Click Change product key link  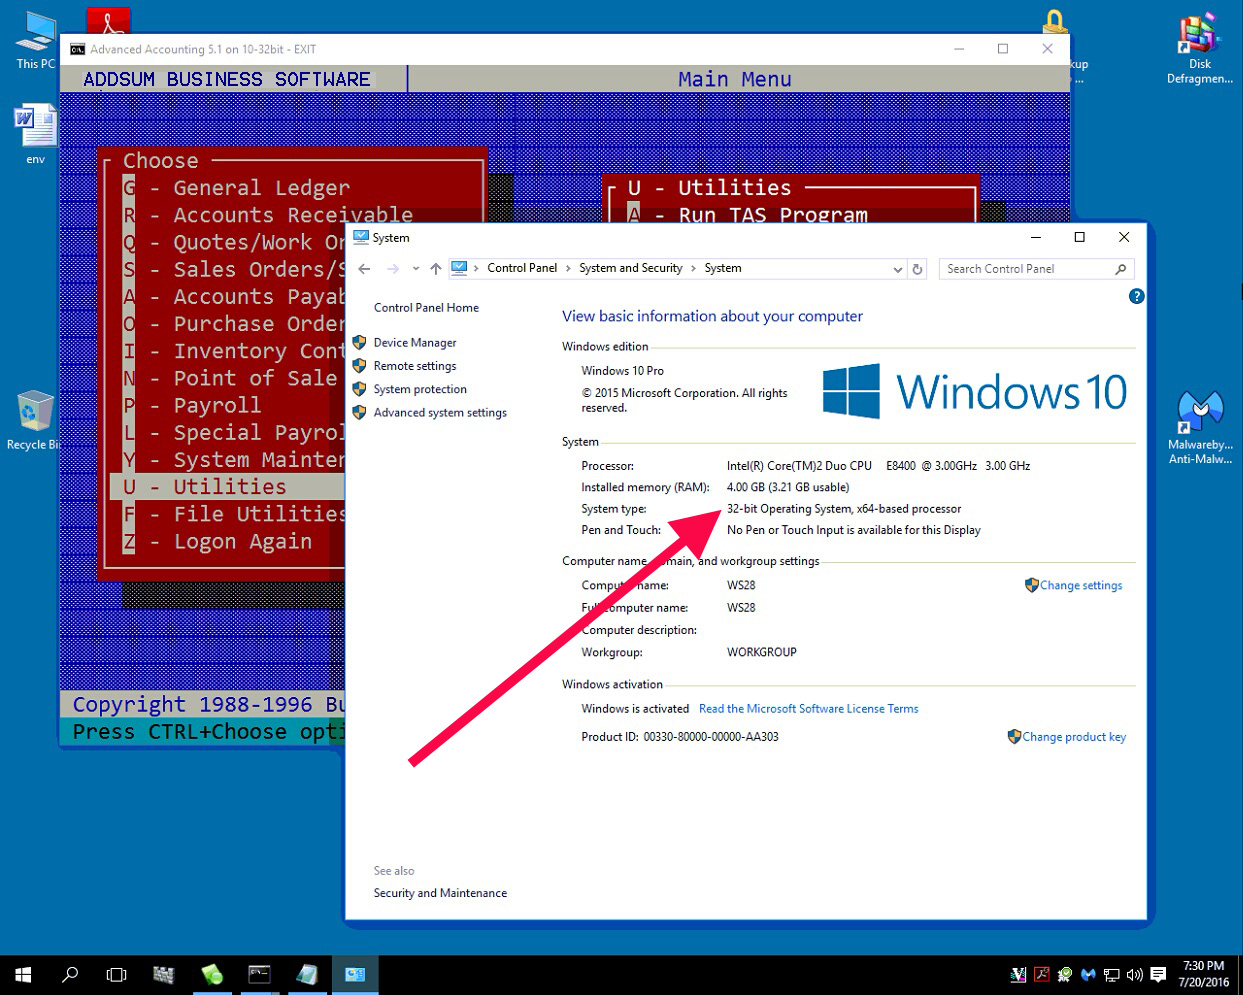pos(1073,737)
